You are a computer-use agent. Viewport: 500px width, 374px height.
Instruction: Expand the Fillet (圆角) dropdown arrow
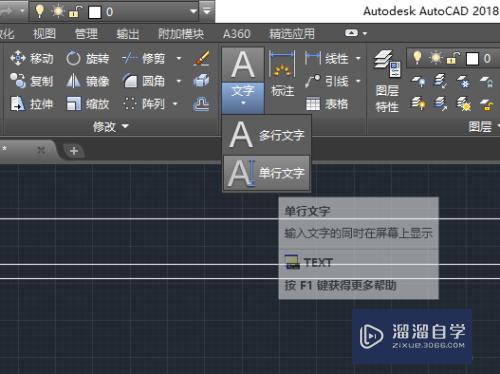click(179, 81)
